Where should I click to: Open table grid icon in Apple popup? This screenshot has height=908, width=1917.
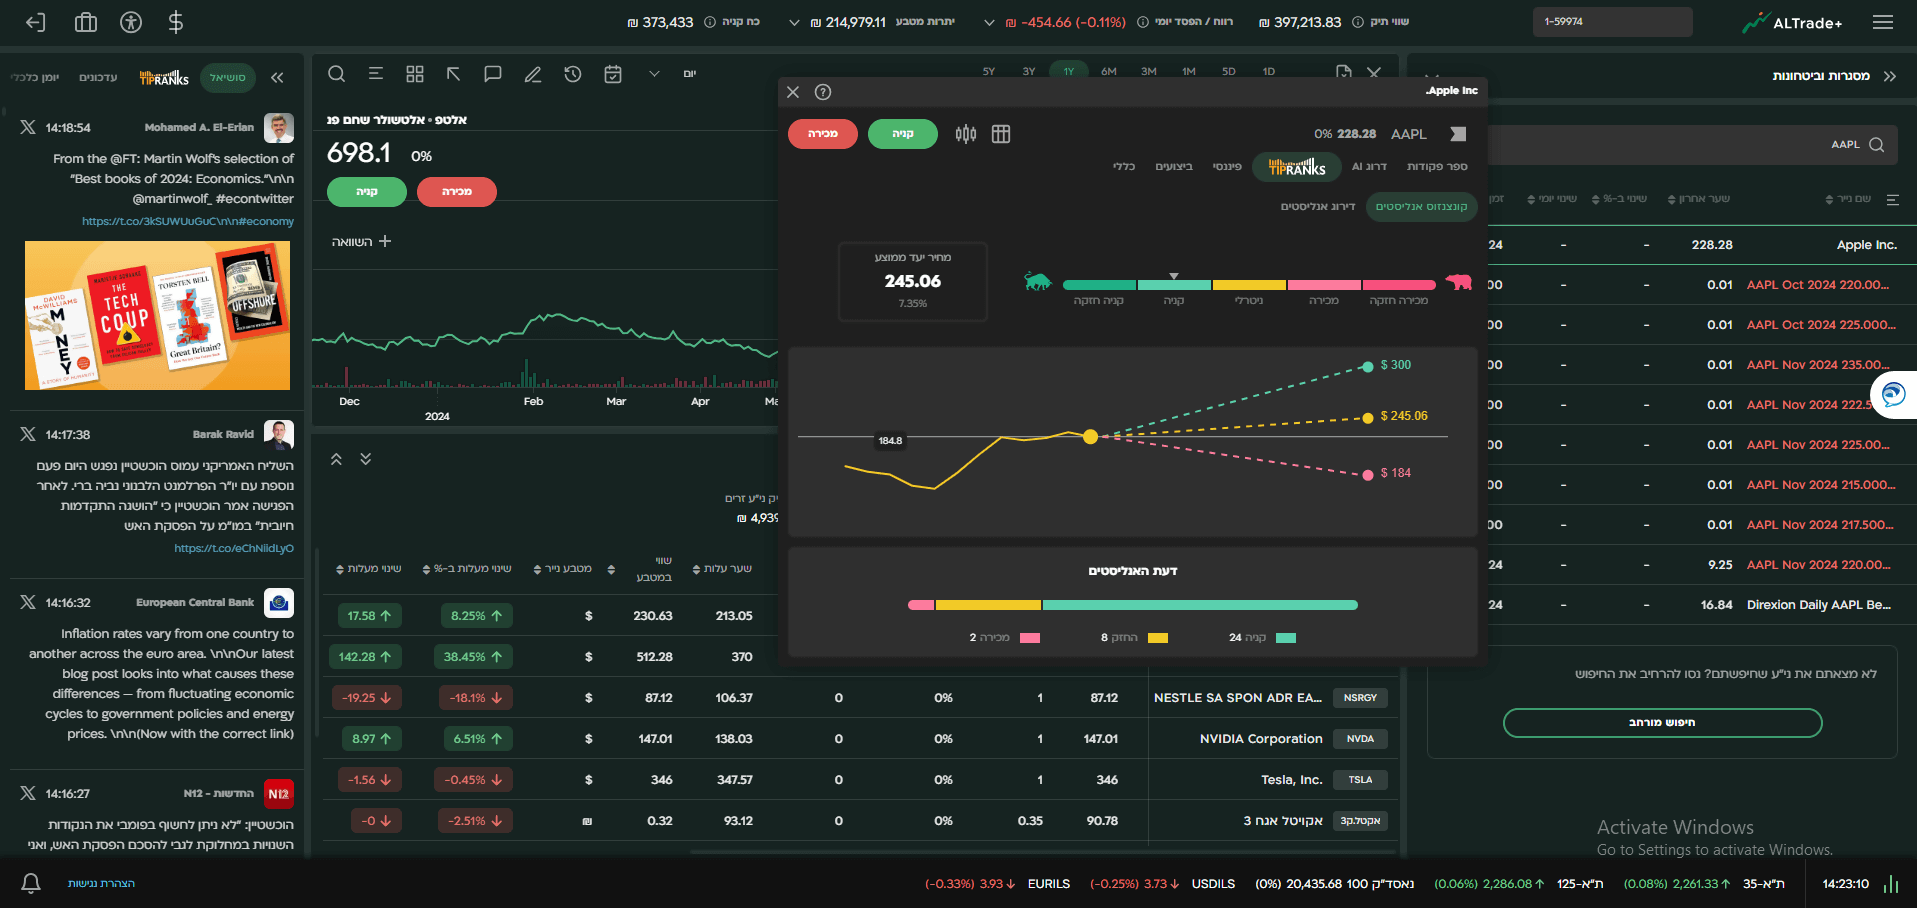click(1001, 134)
